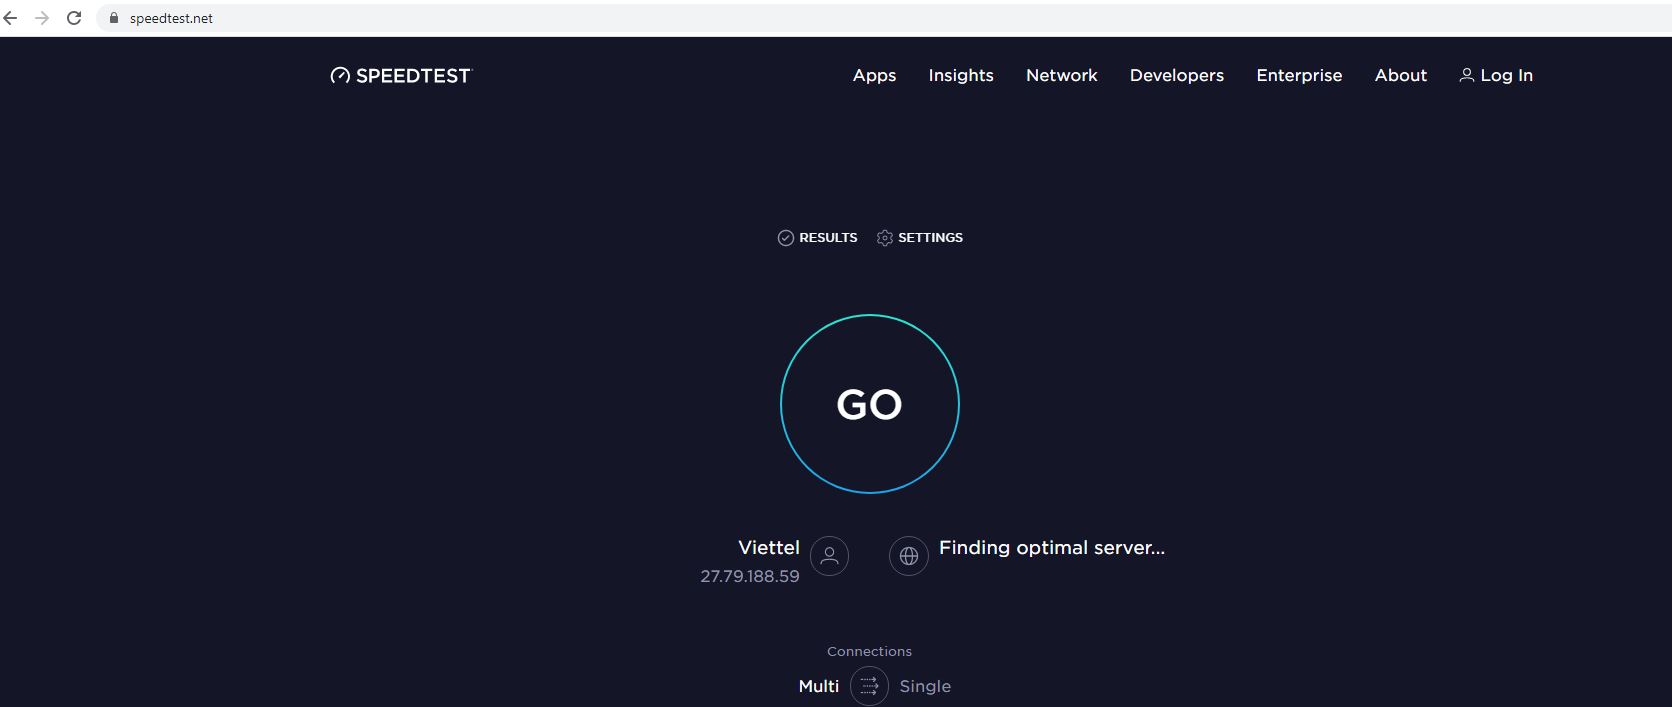Click the SPEEDTEST logo
The height and width of the screenshot is (707, 1672).
pos(400,75)
